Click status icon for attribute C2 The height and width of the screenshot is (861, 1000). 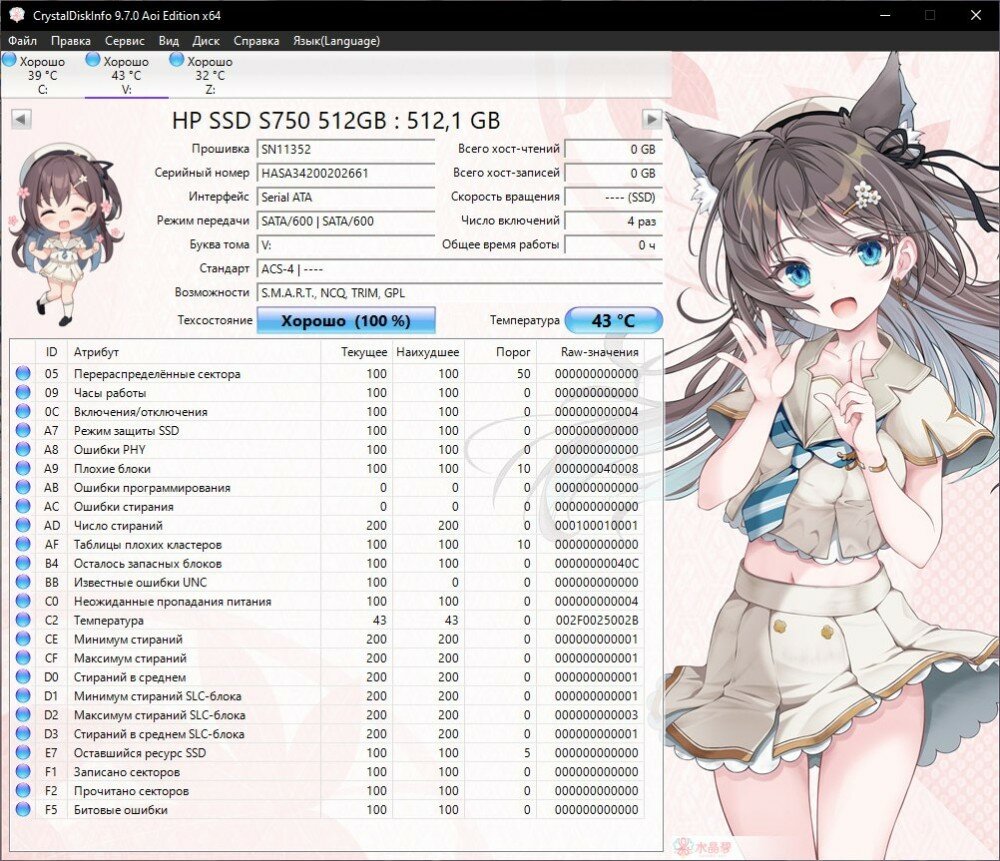23,620
